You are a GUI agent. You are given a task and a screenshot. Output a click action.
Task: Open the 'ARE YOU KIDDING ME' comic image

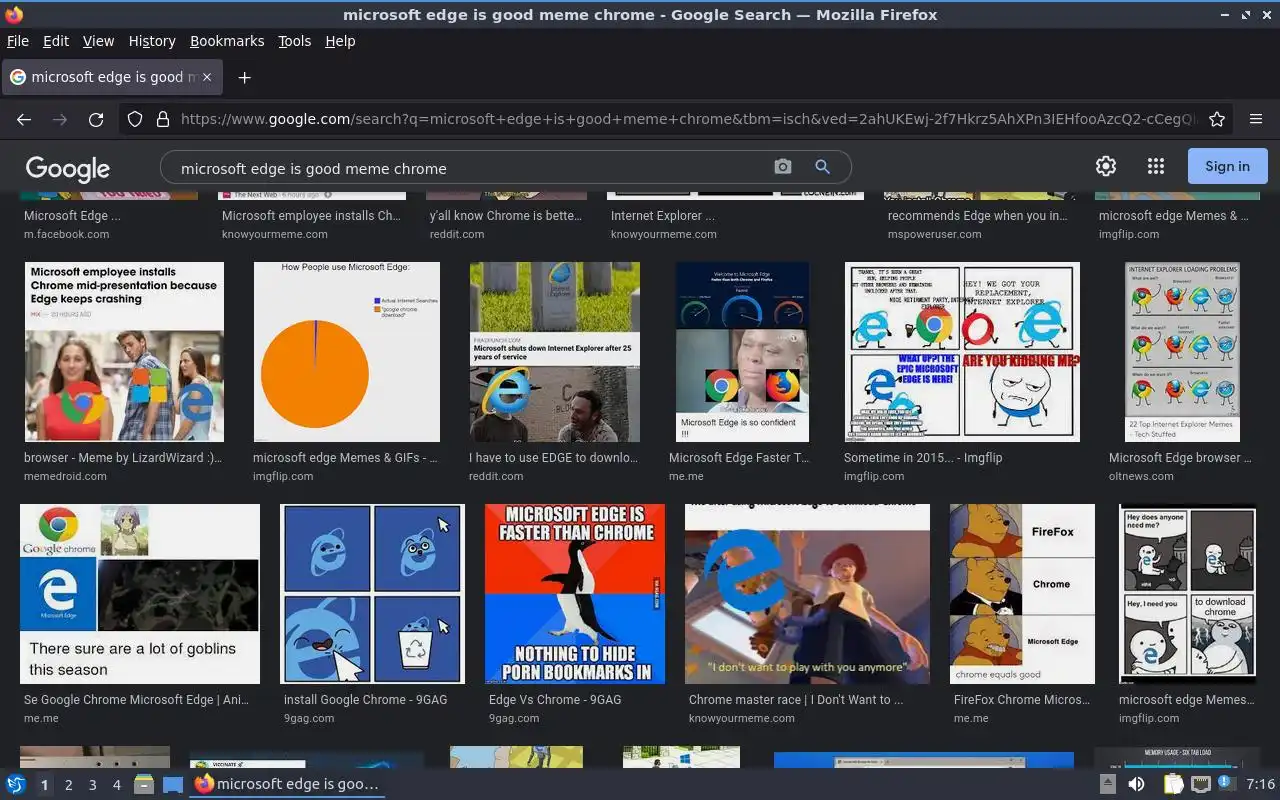(x=962, y=352)
